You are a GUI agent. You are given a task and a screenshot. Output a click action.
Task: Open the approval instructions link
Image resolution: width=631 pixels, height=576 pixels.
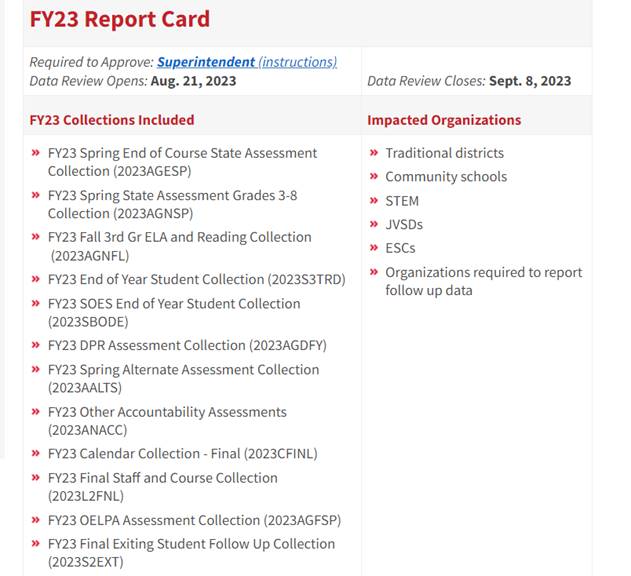click(297, 62)
